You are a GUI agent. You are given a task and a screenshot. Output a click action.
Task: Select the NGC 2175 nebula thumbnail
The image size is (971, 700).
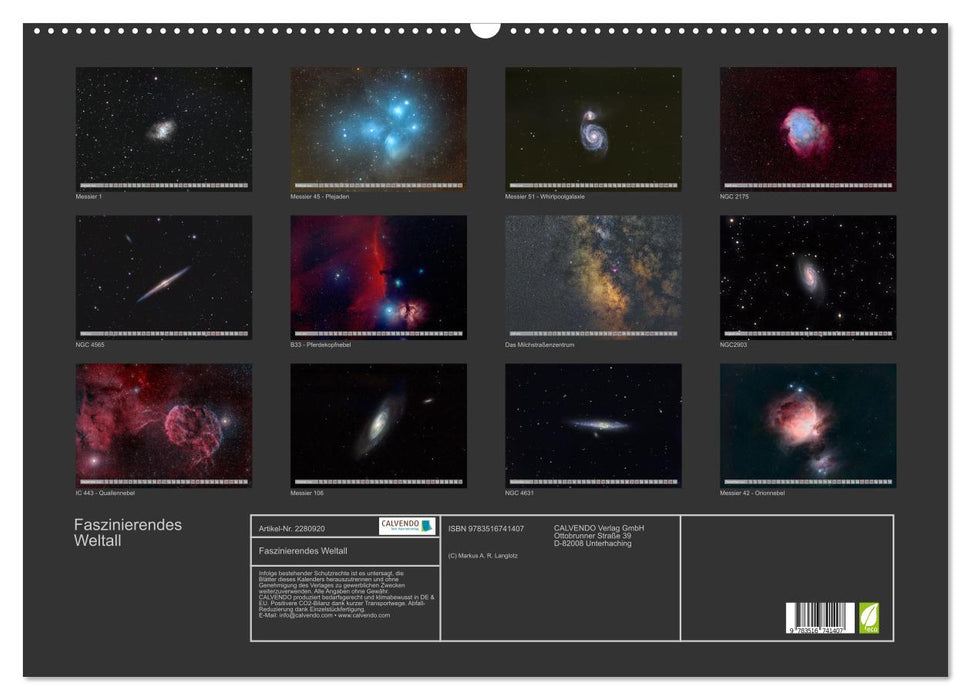808,129
